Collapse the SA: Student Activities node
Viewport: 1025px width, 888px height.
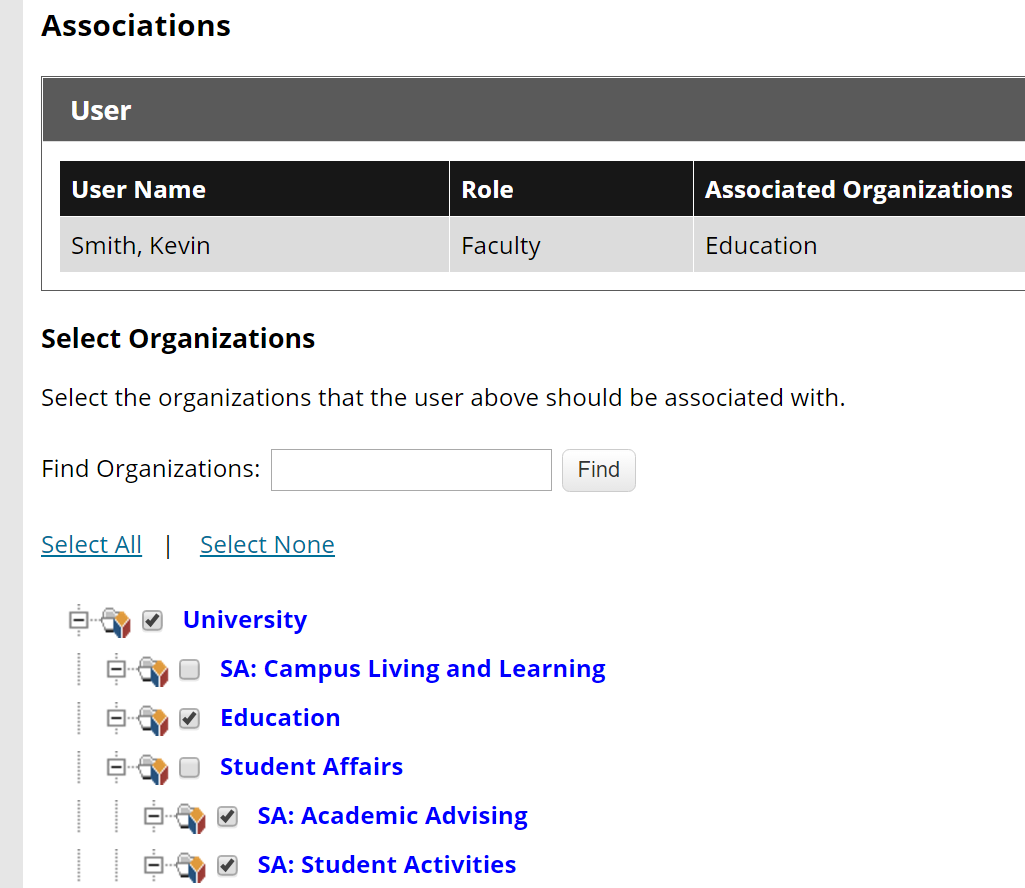pos(154,864)
